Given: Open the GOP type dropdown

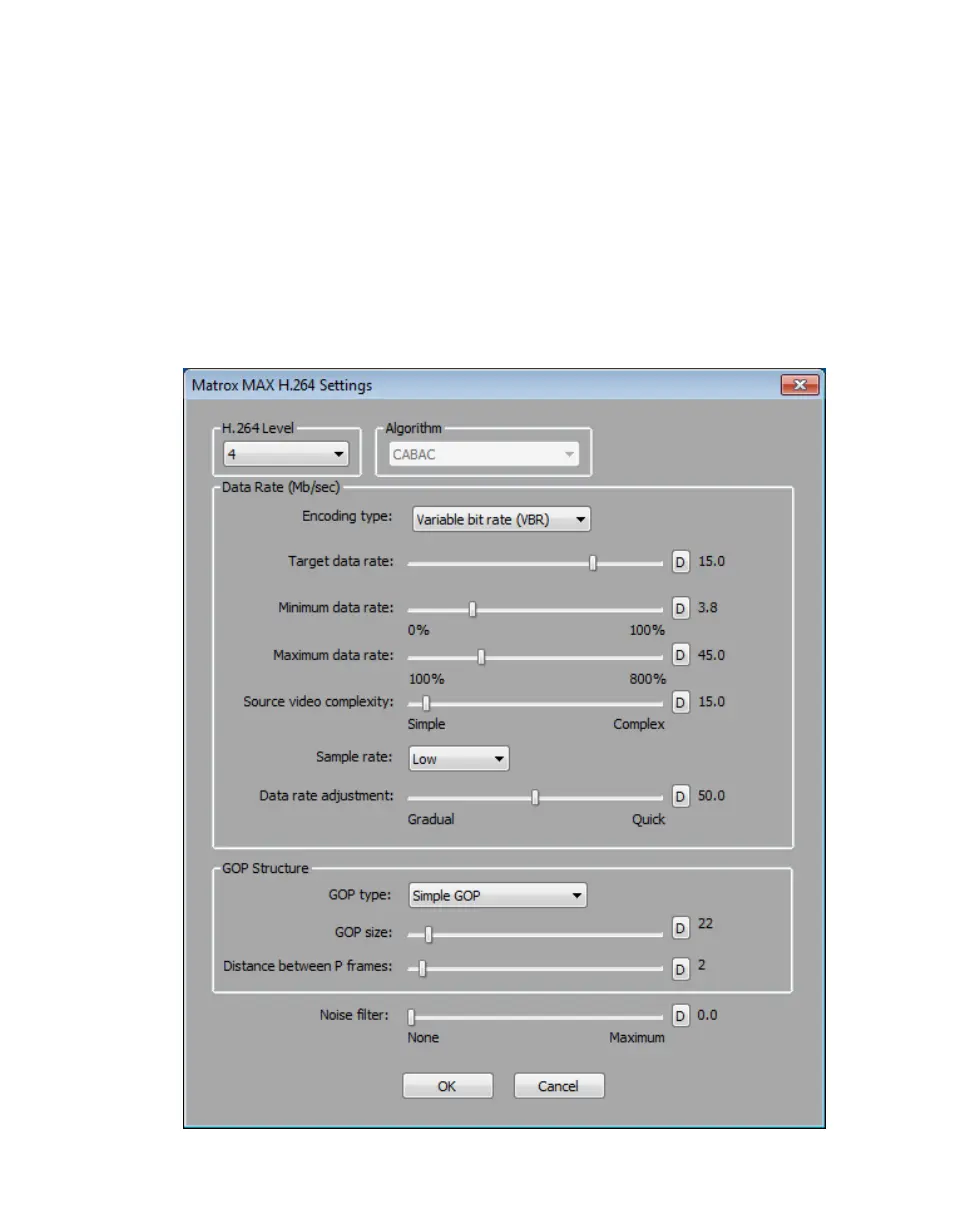Looking at the screenshot, I should coord(498,896).
